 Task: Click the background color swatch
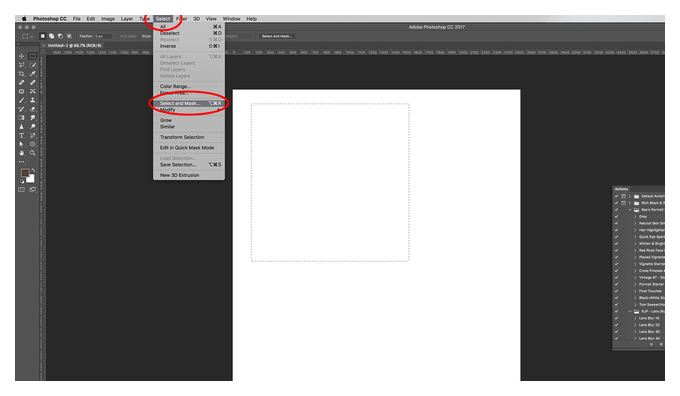[x=31, y=179]
